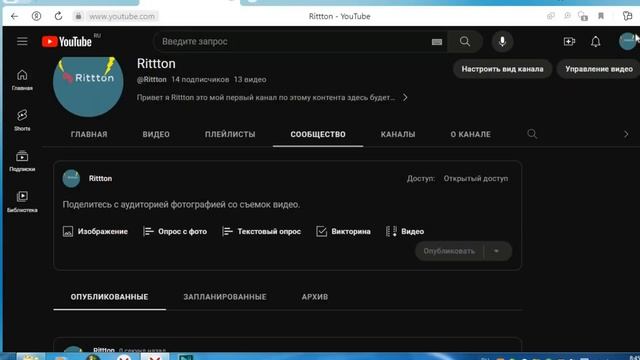Open the create video icon

click(569, 42)
